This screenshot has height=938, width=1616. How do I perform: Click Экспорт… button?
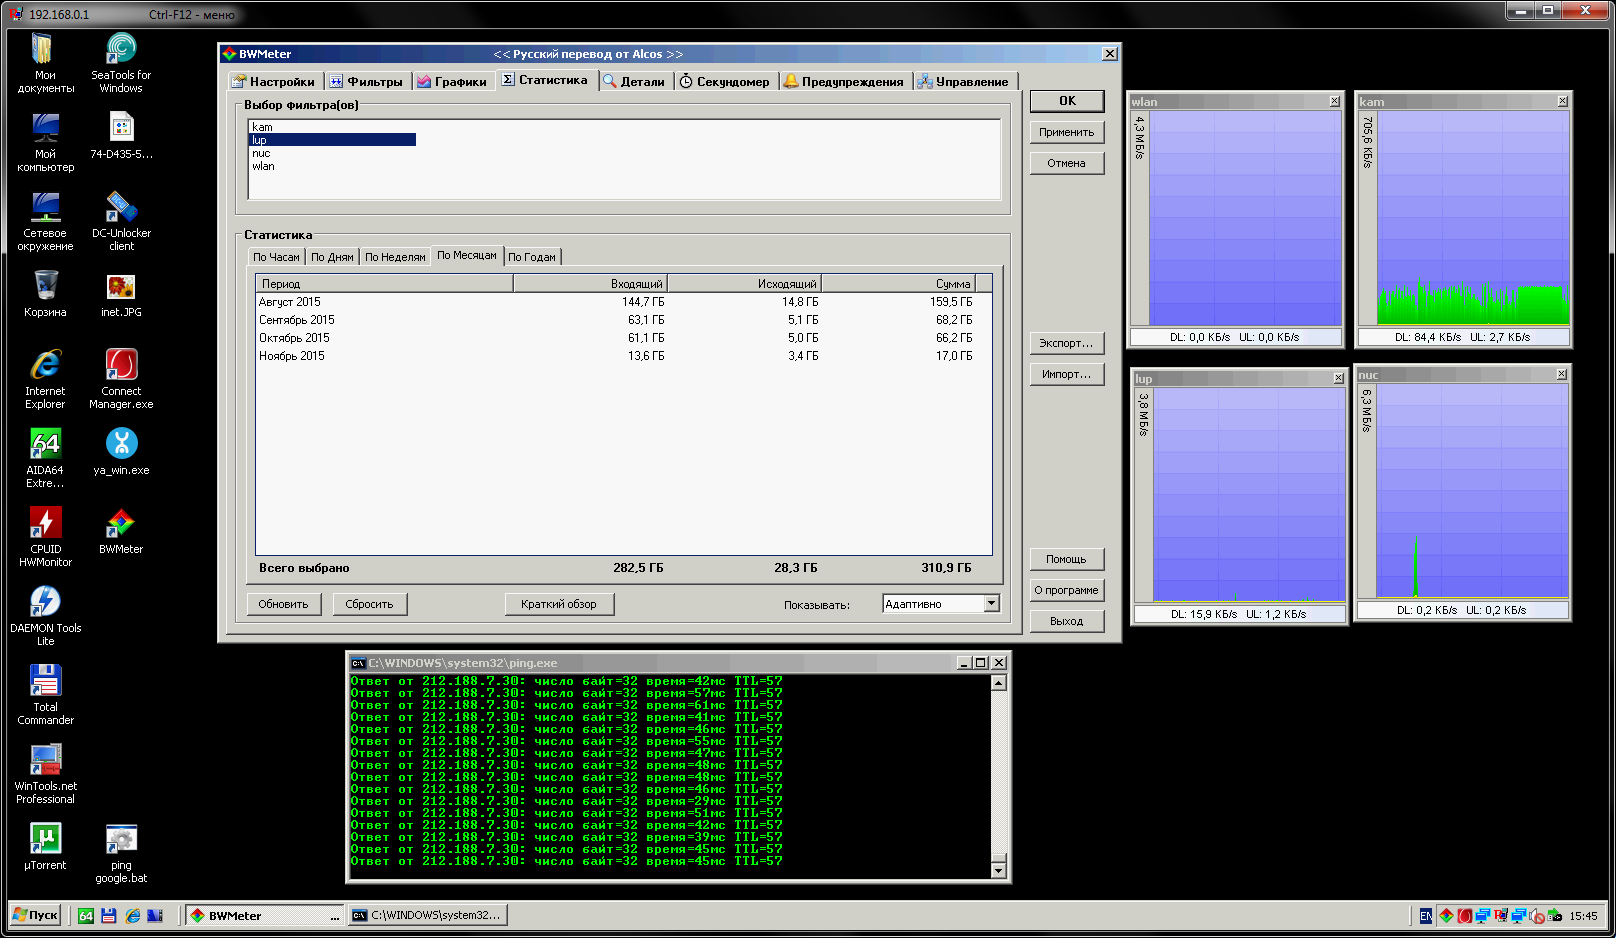[x=1067, y=343]
